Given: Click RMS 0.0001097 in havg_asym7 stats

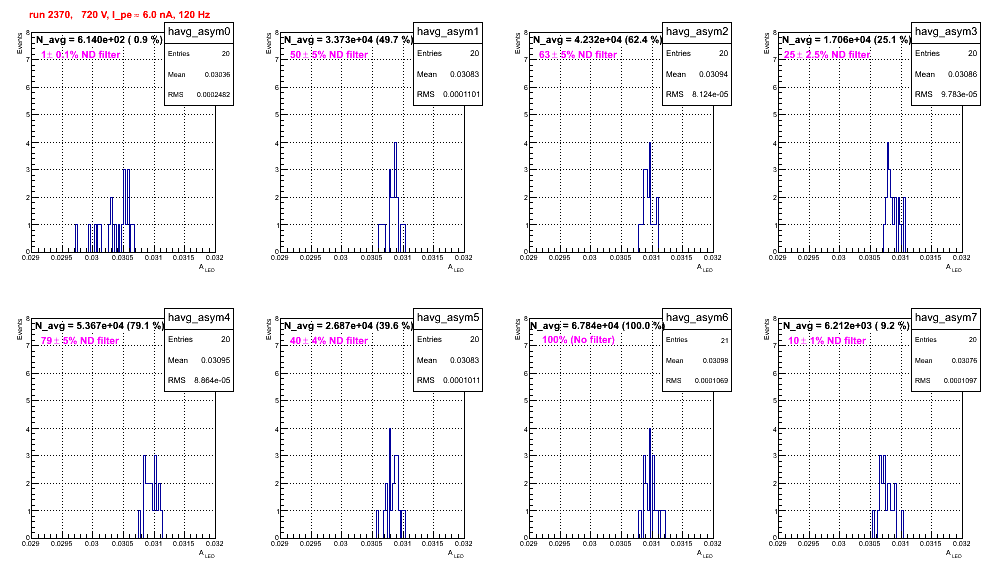Looking at the screenshot, I should 946,380.
